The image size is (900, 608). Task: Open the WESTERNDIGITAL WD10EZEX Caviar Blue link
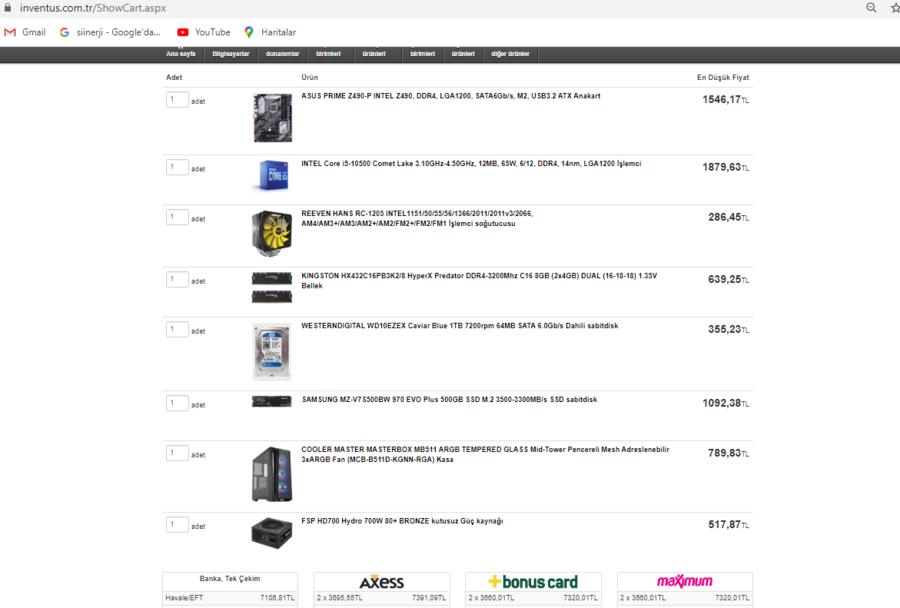pos(460,326)
